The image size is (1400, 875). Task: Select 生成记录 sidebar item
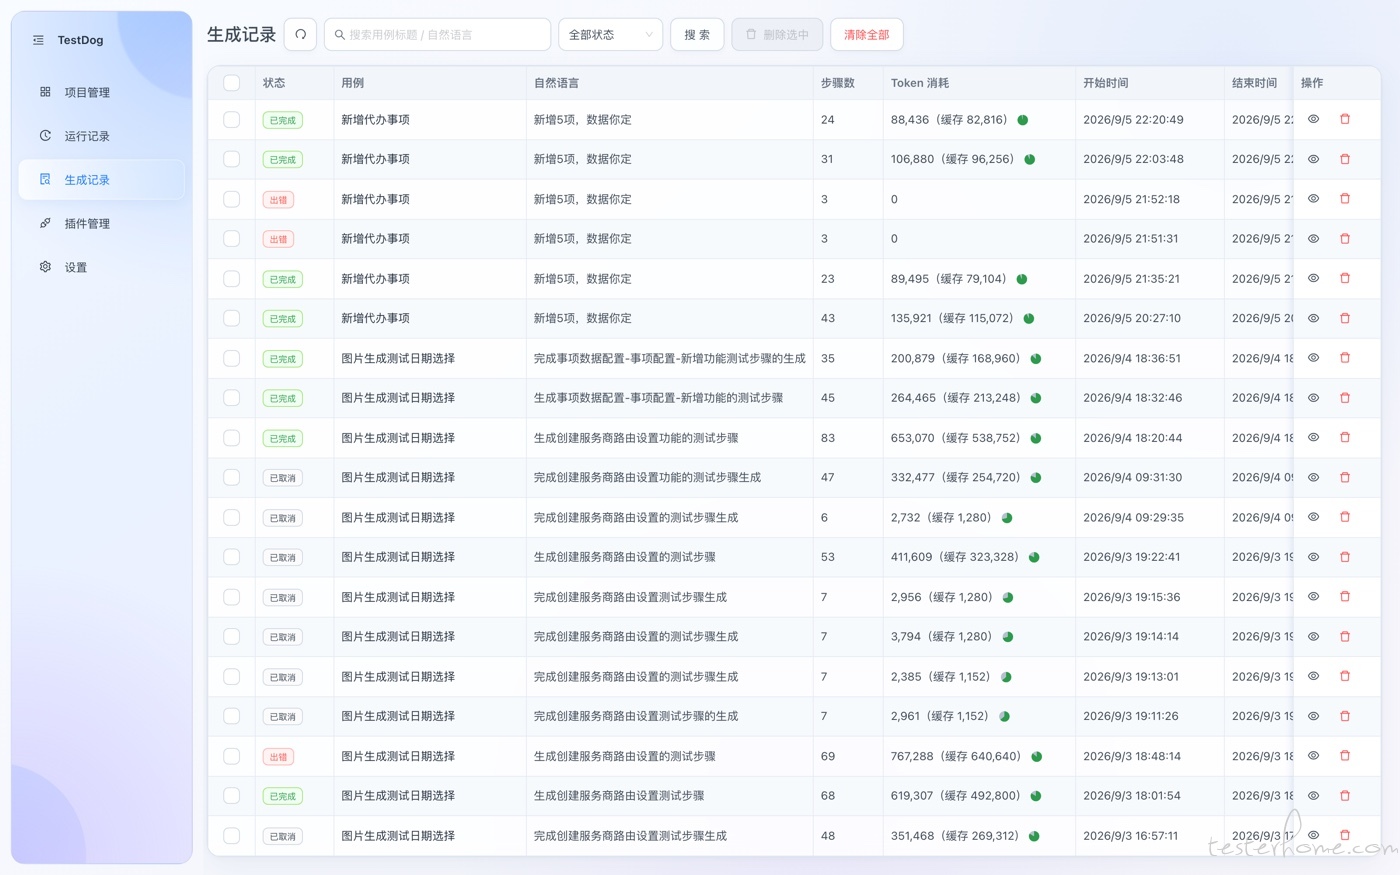(x=102, y=180)
